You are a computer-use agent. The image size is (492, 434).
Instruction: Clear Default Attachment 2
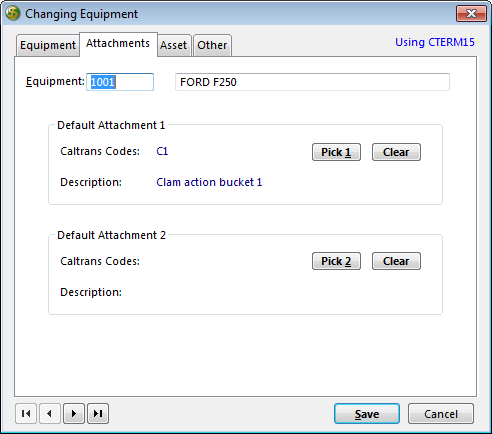tap(396, 261)
